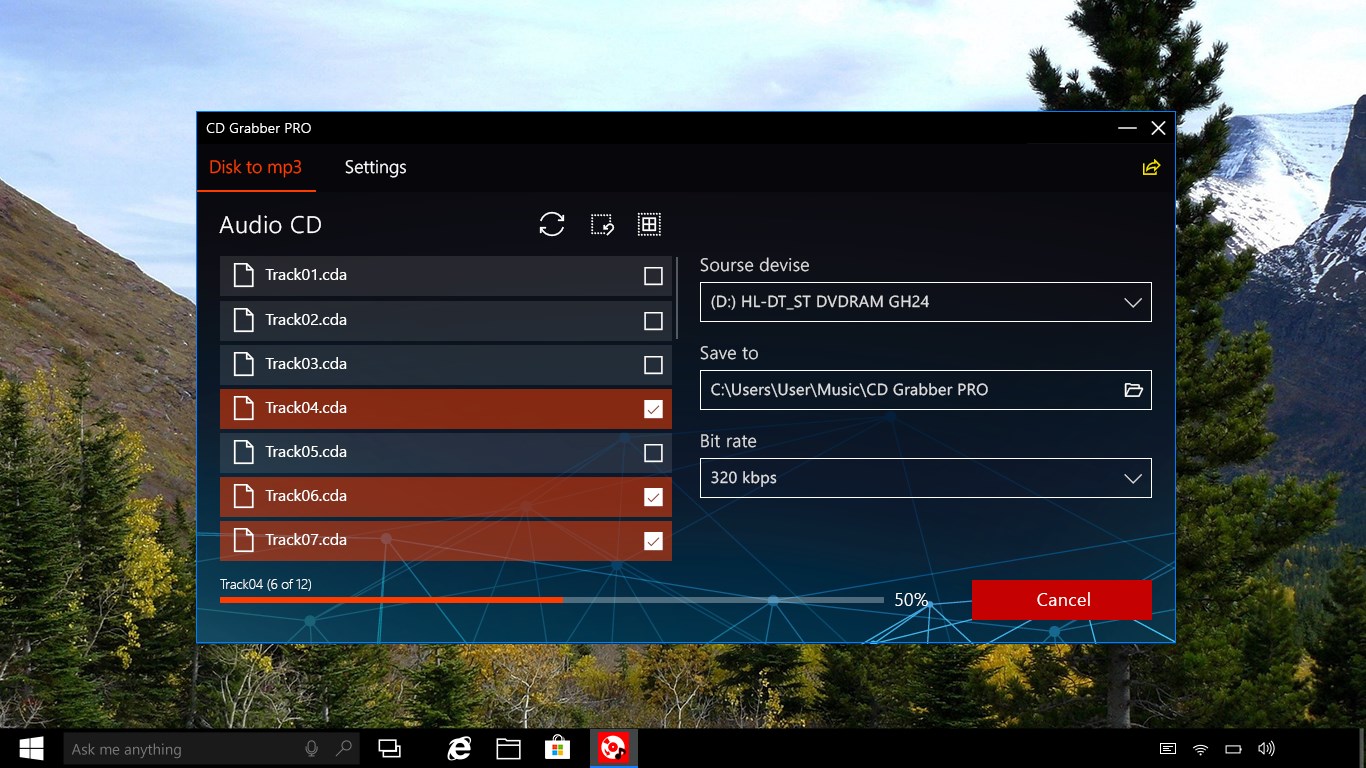Open File Explorer from the taskbar
The width and height of the screenshot is (1366, 768).
(508, 748)
